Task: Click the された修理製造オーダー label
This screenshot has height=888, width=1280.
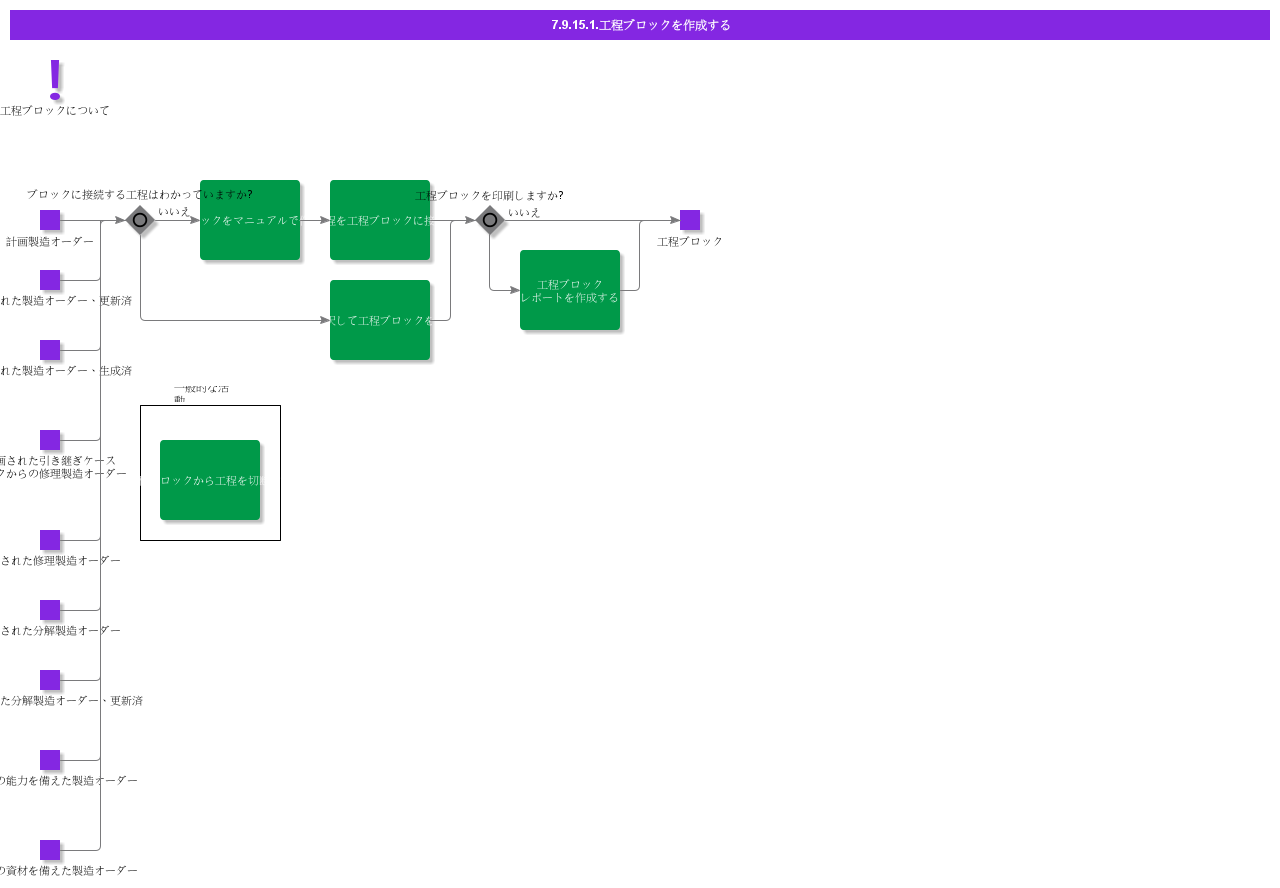Action: (x=60, y=561)
